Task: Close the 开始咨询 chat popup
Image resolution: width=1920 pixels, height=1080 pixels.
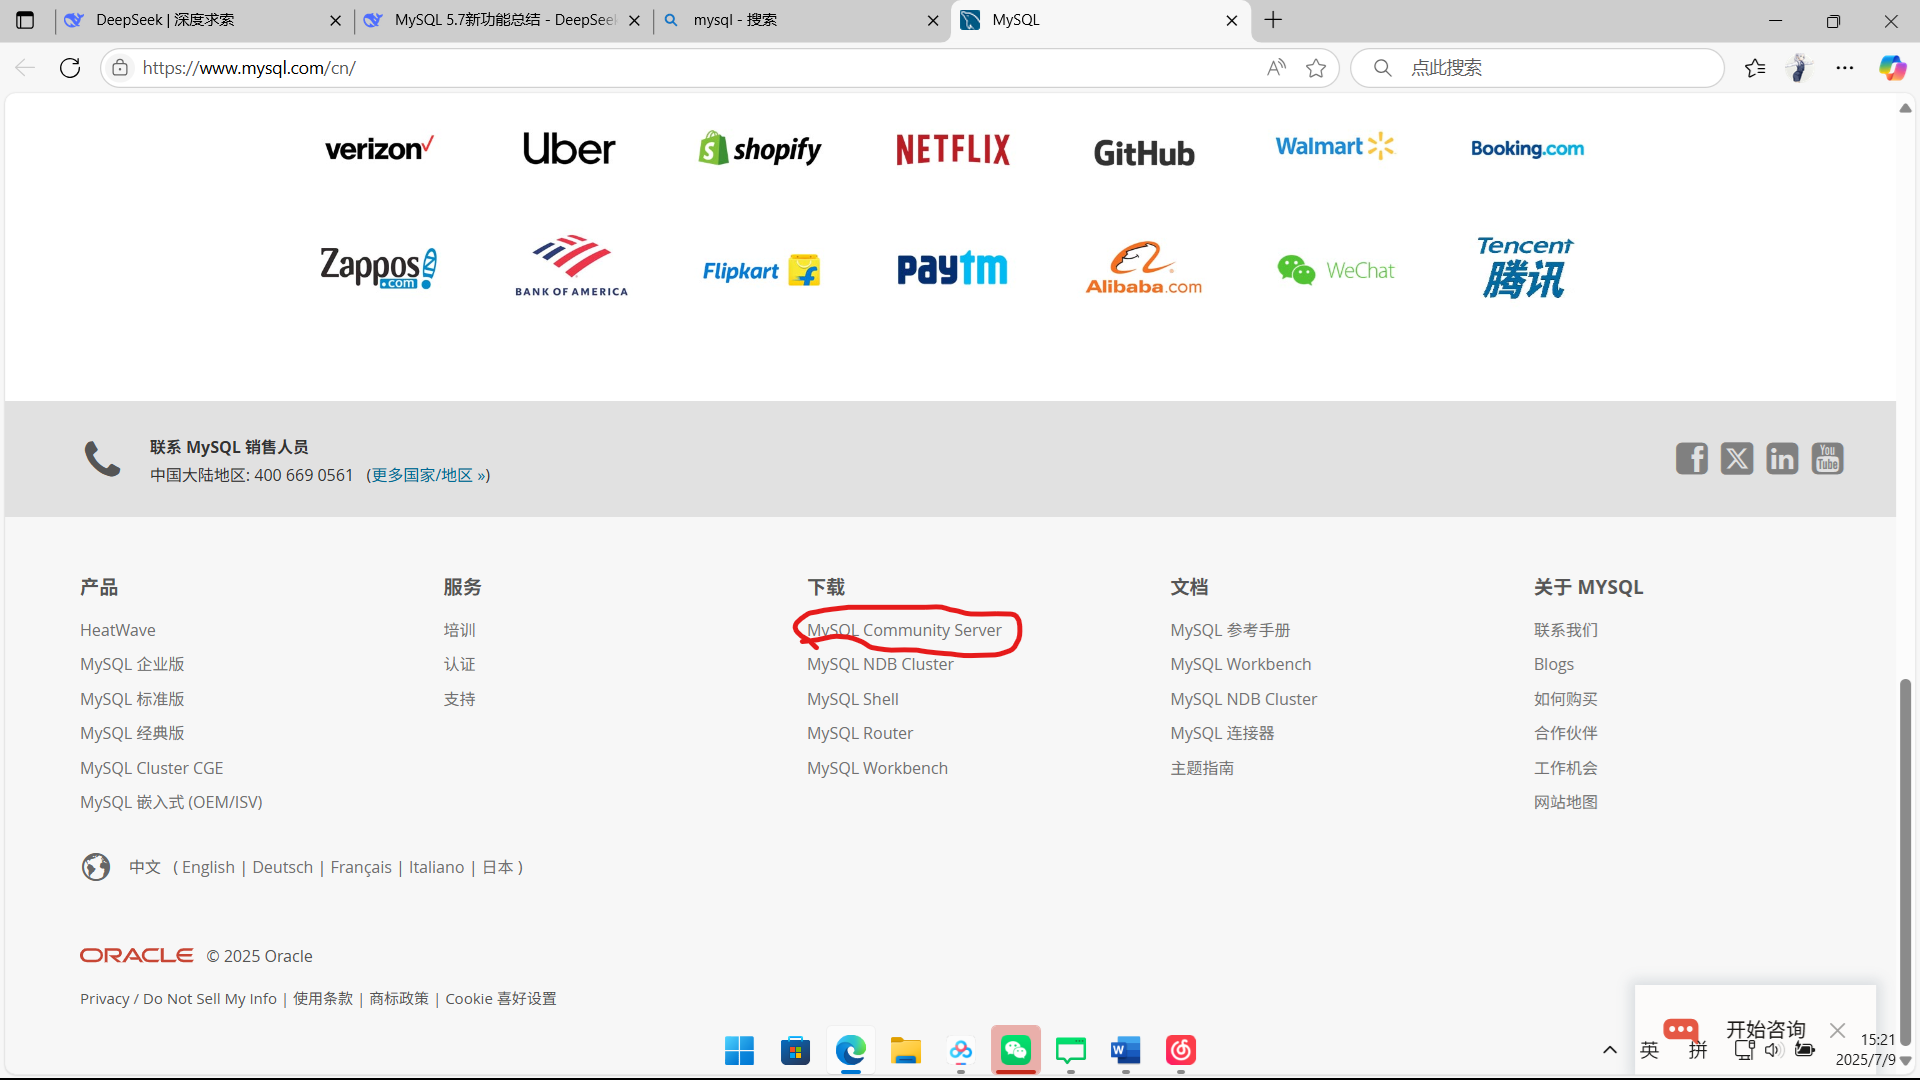Action: click(1837, 1030)
